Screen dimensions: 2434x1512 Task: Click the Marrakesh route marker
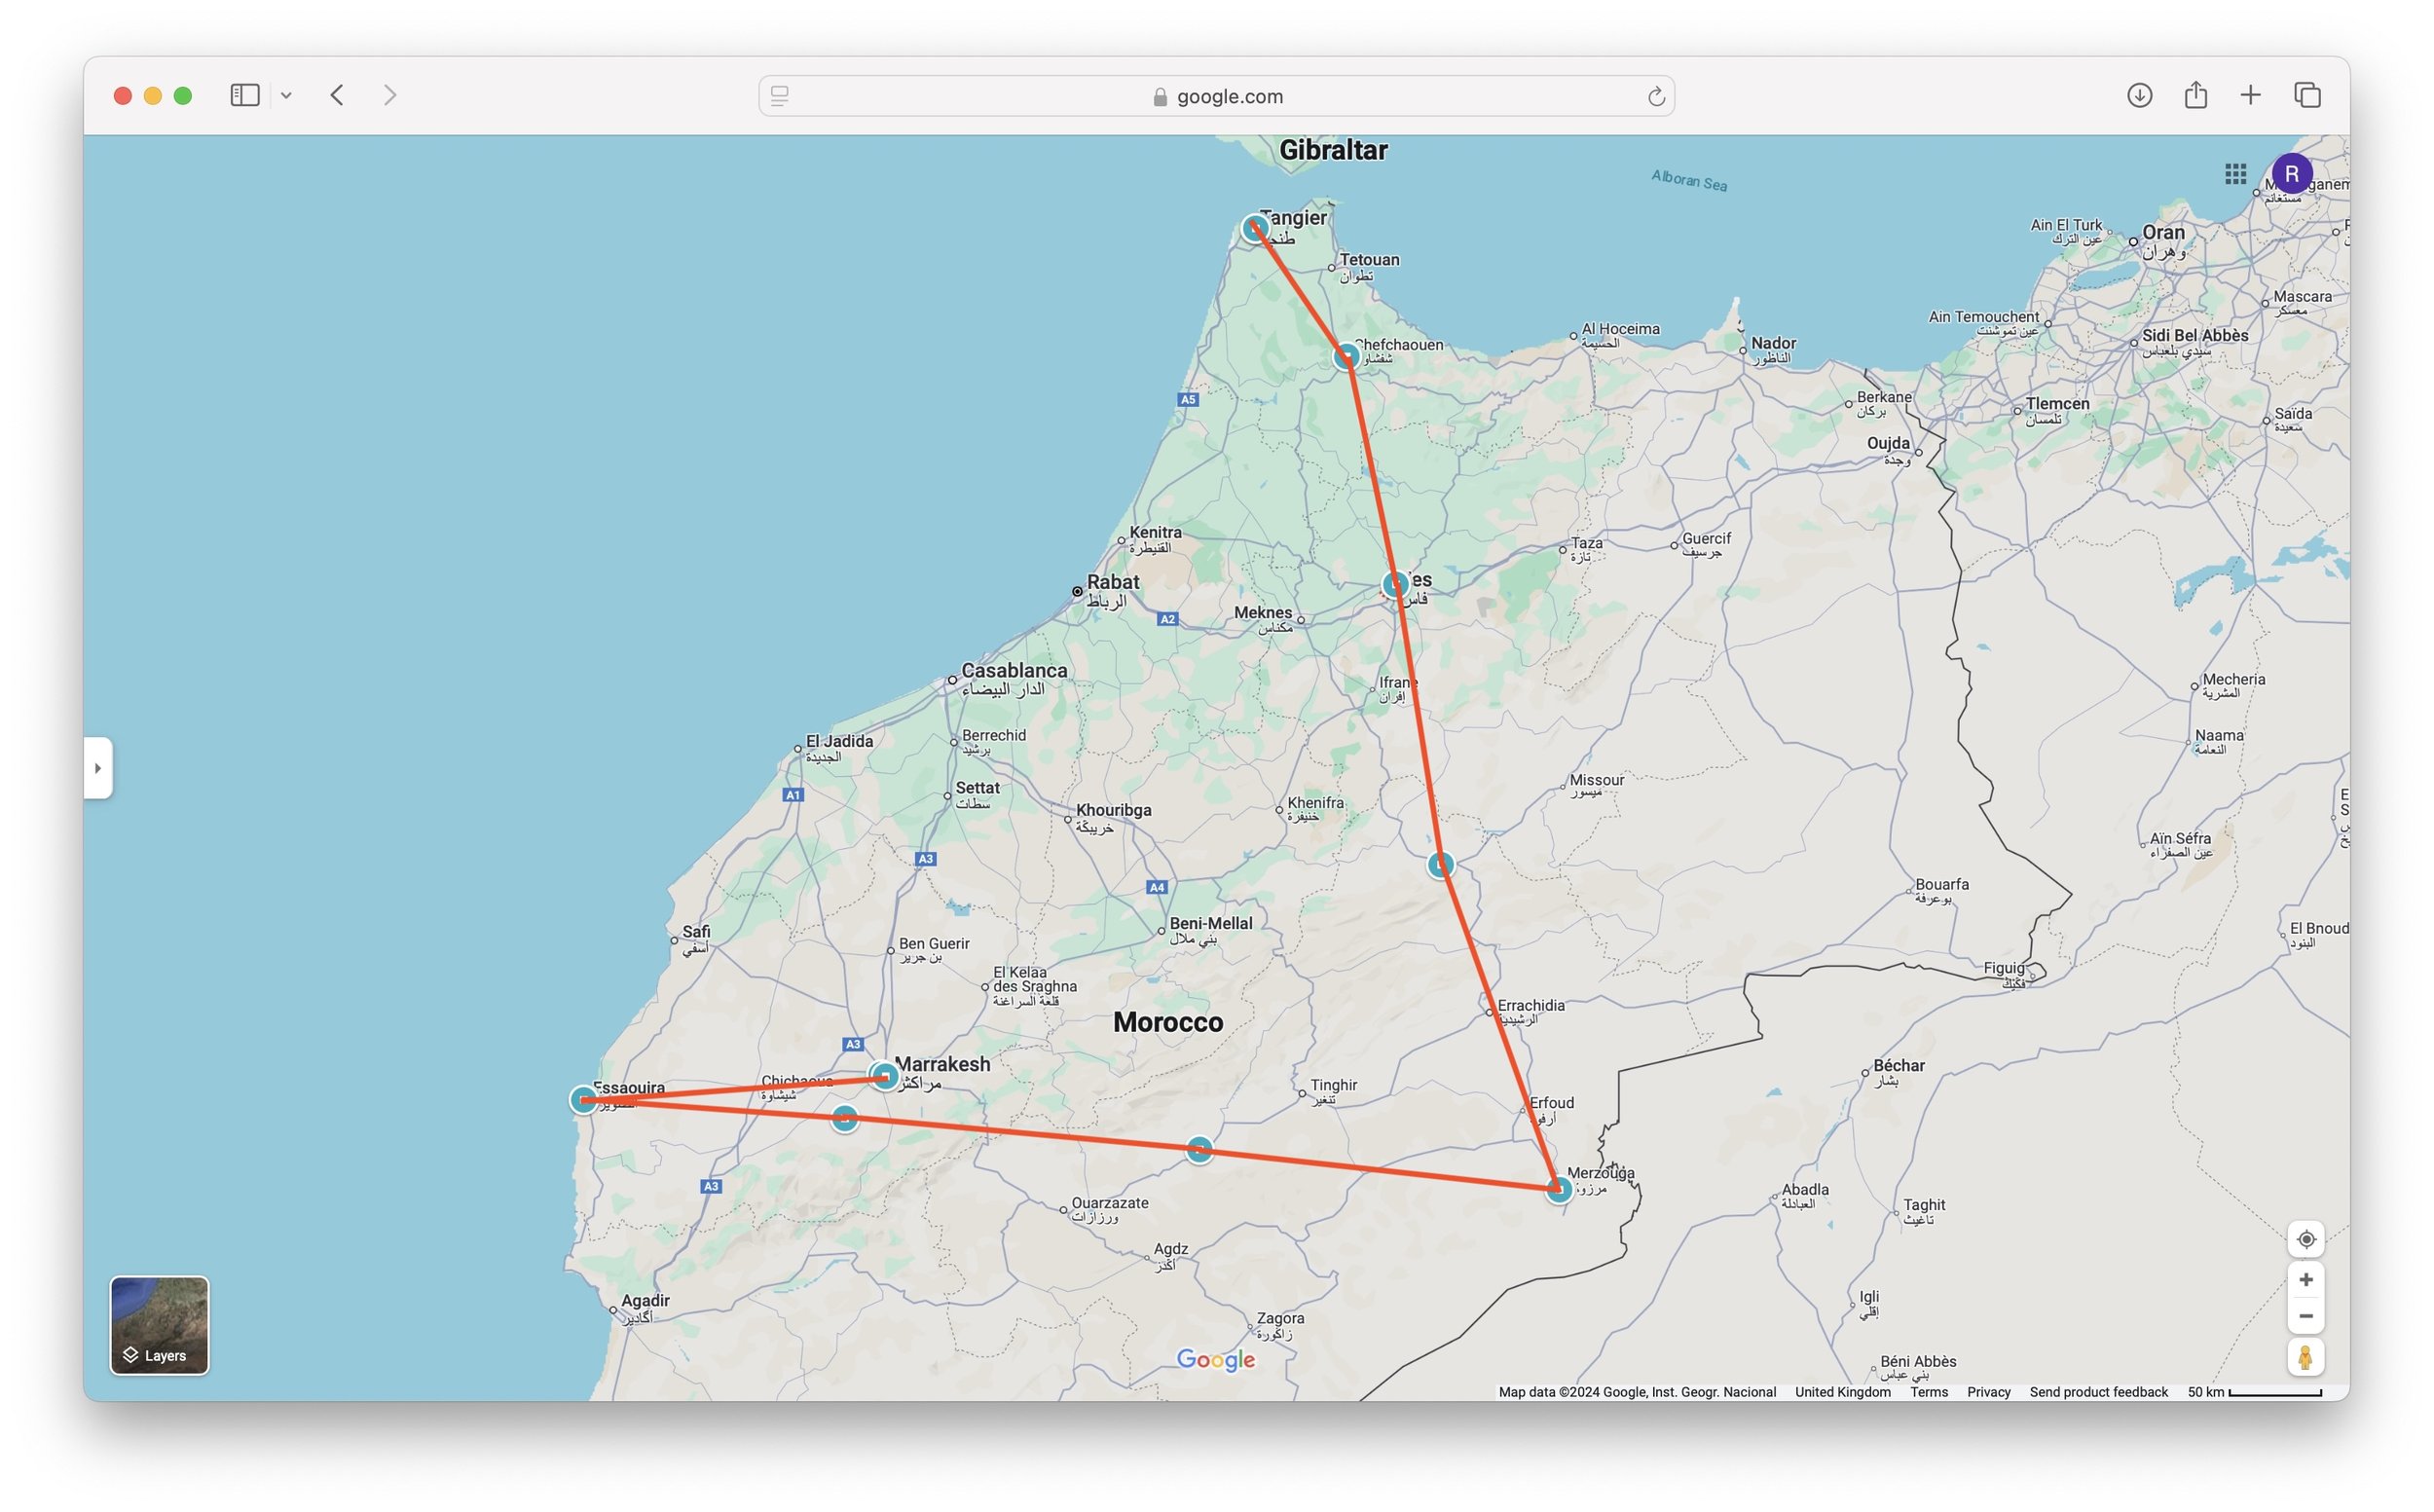884,1076
